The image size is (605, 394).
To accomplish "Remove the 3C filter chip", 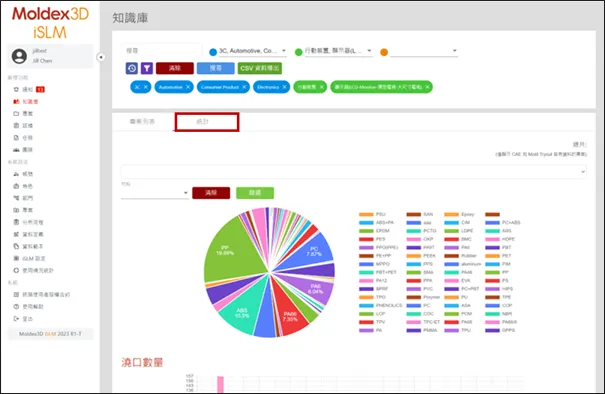I will pos(145,87).
